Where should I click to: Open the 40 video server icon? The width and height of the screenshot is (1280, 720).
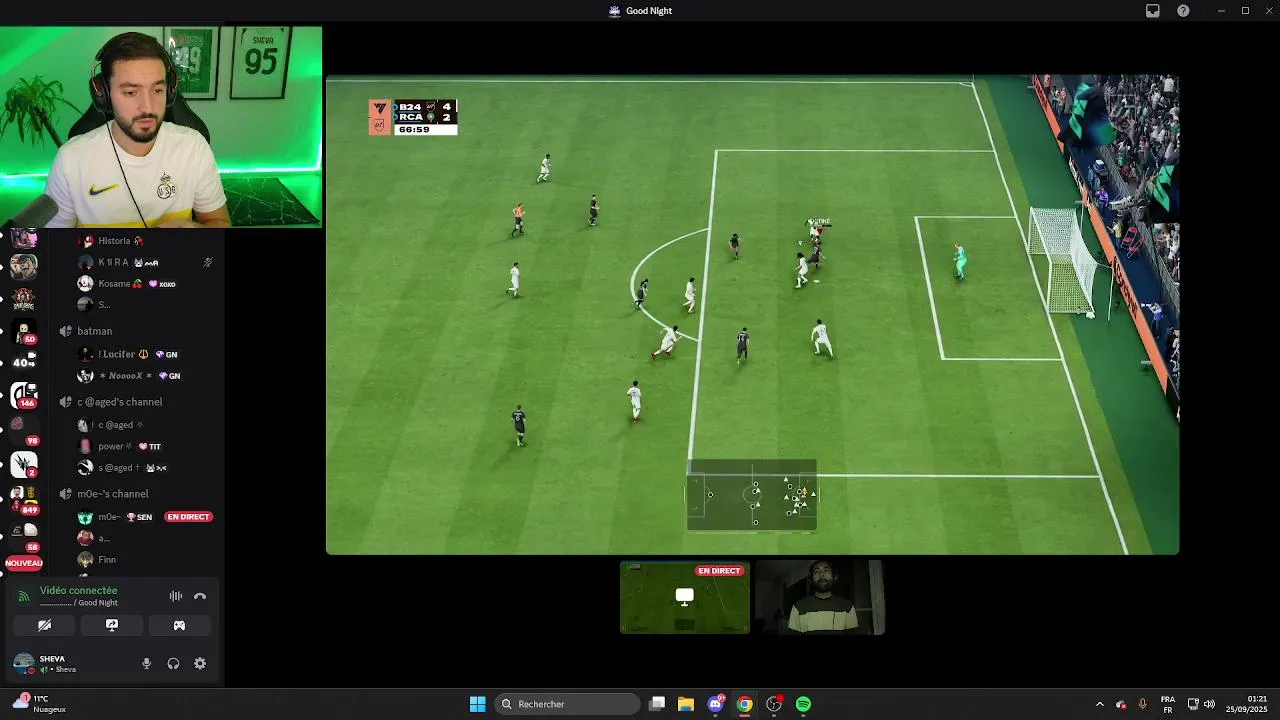24,362
